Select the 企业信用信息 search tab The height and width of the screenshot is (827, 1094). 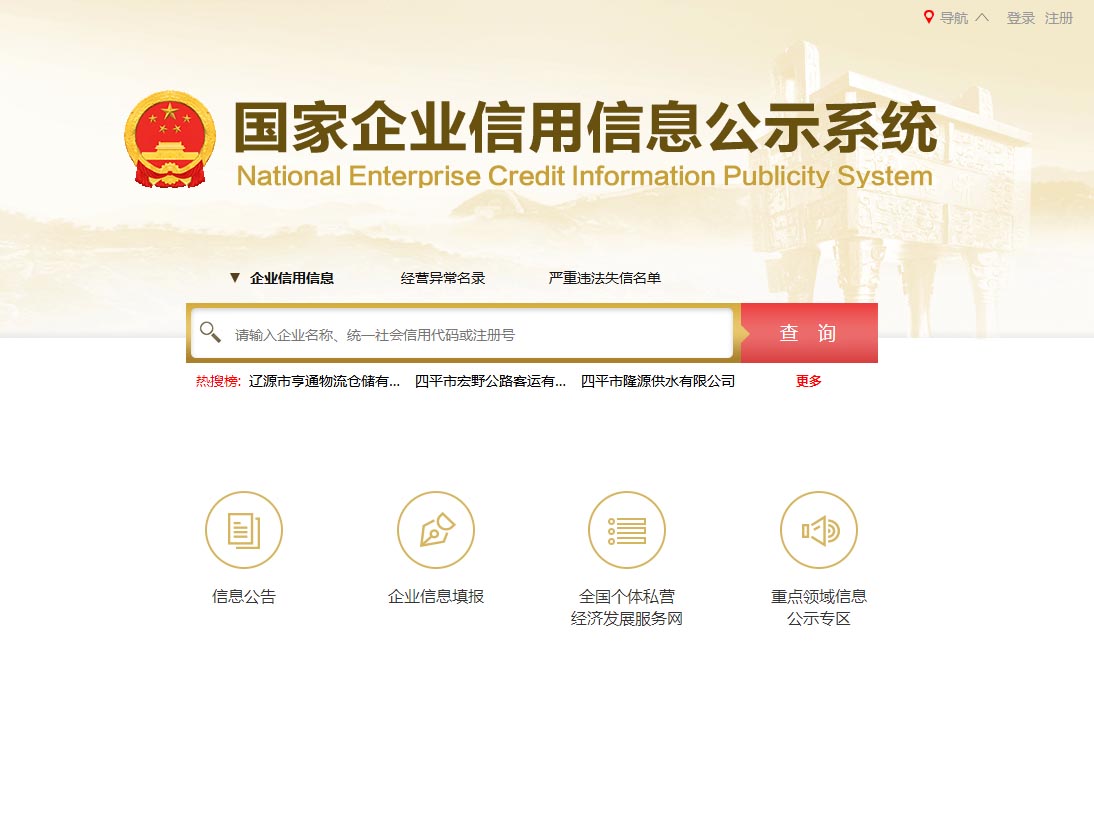[292, 278]
